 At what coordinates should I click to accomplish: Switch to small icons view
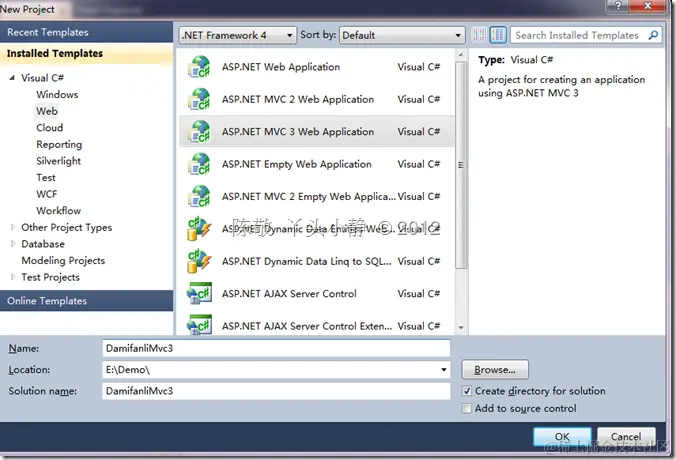coord(479,35)
